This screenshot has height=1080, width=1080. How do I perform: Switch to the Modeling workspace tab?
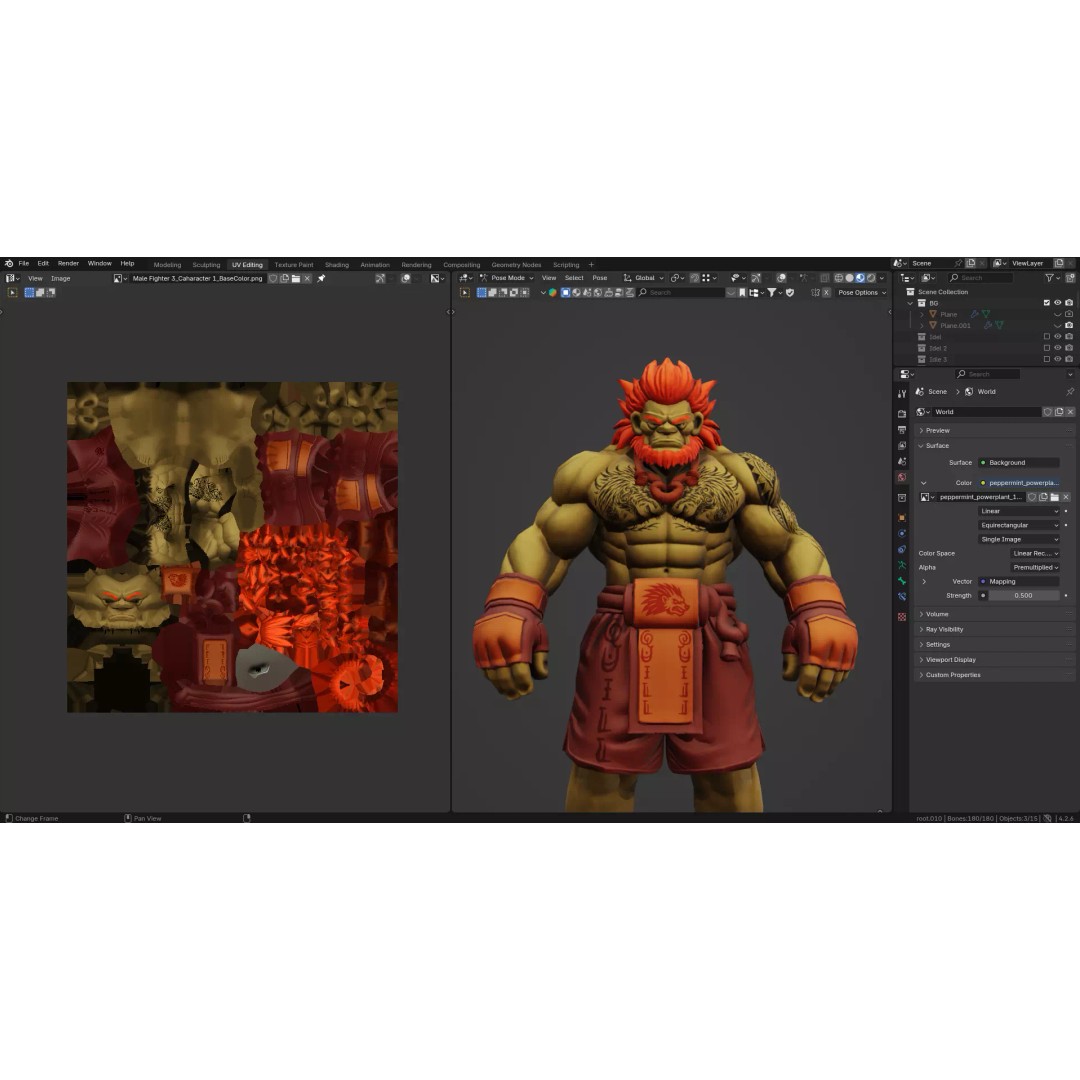167,265
